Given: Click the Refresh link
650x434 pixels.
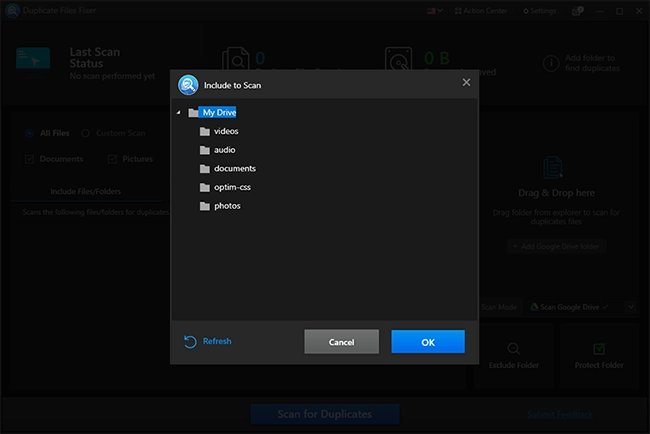Looking at the screenshot, I should point(217,341).
